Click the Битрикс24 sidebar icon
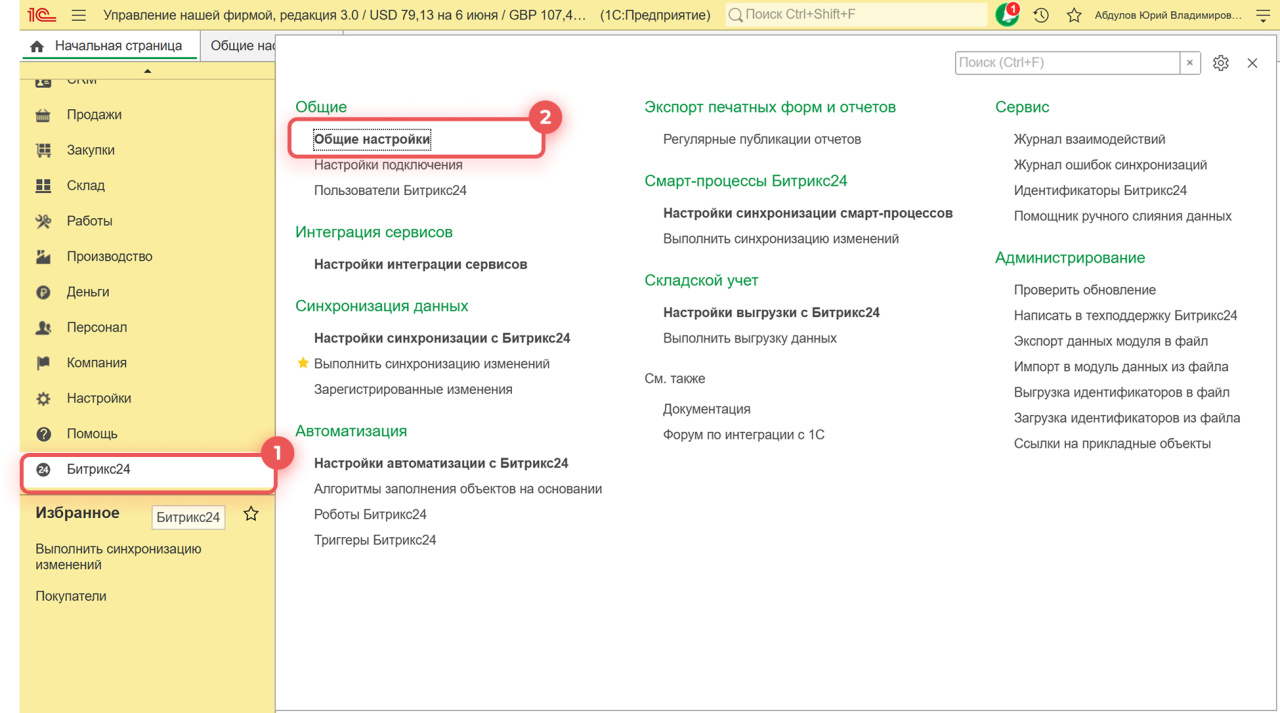Screen dimensions: 1280x713 [43, 470]
